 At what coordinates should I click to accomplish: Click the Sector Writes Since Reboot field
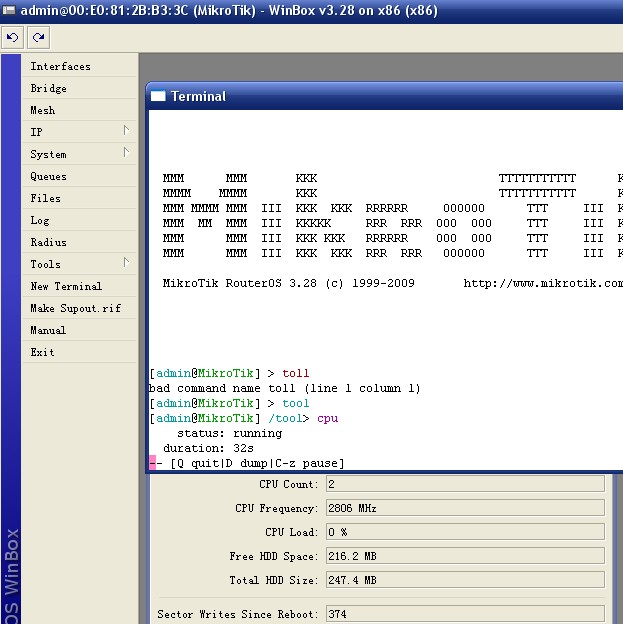coord(465,614)
